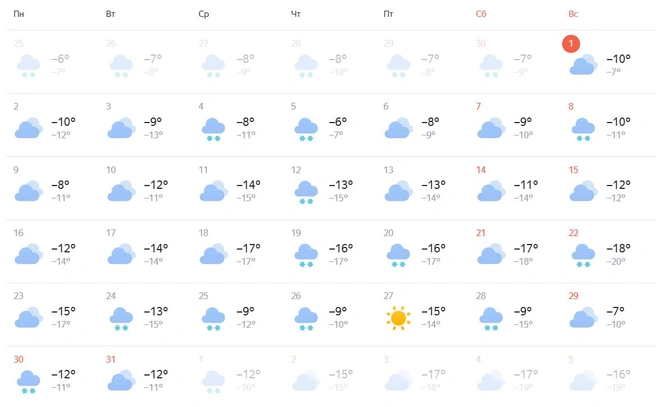Click the −17° temperature on day 18

248,248
